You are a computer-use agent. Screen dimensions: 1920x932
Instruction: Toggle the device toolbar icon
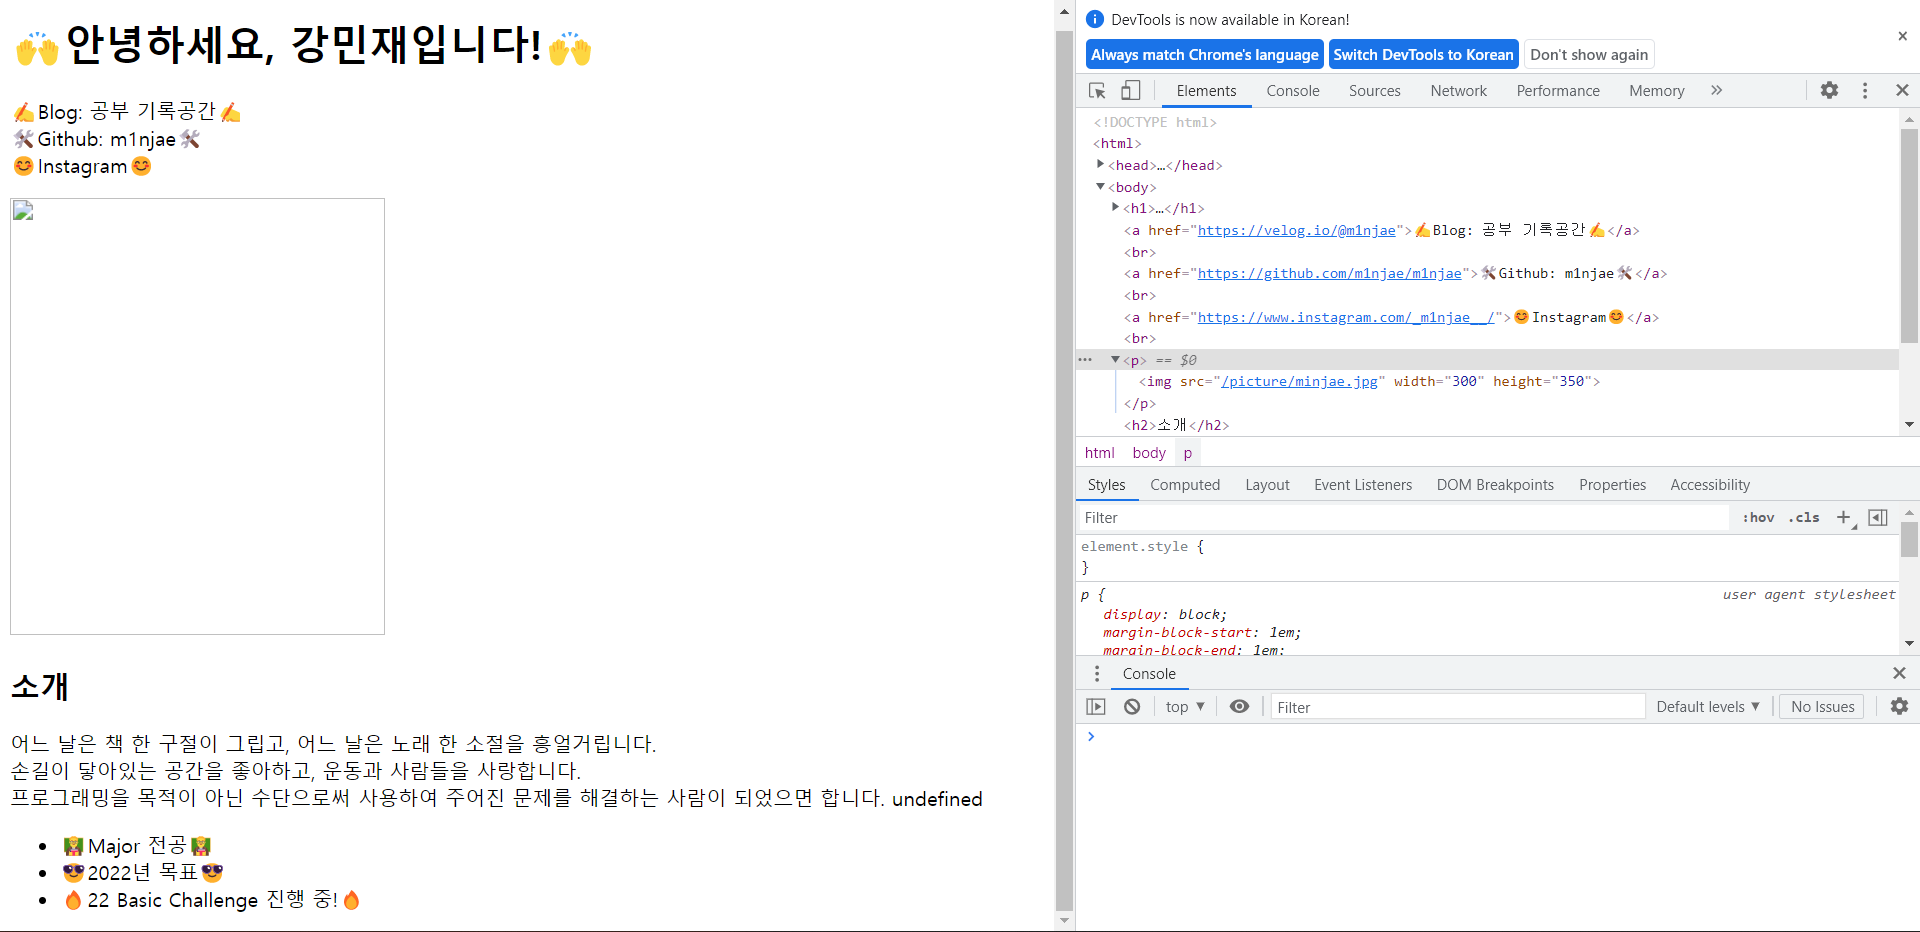tap(1130, 91)
